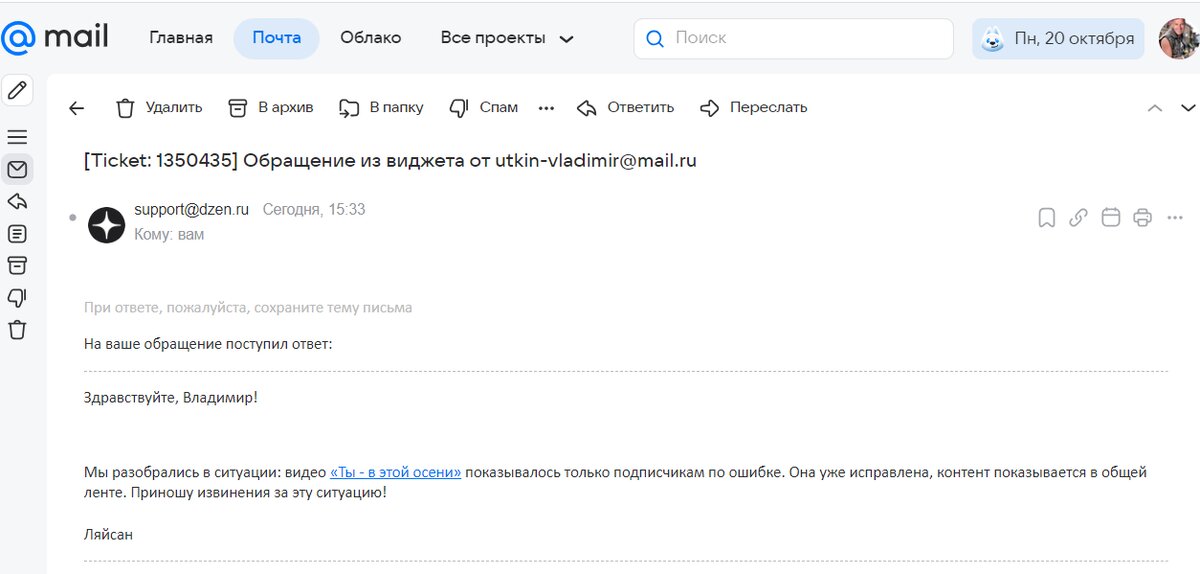Click the greeting Здравствуйте, Владимир!

click(x=171, y=398)
